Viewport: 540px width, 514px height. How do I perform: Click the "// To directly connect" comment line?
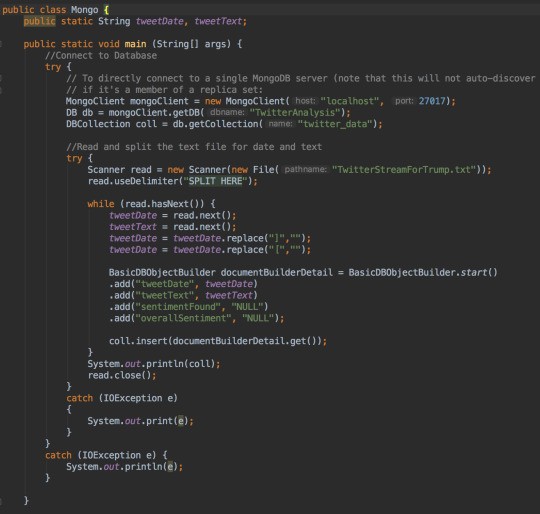[x=300, y=78]
